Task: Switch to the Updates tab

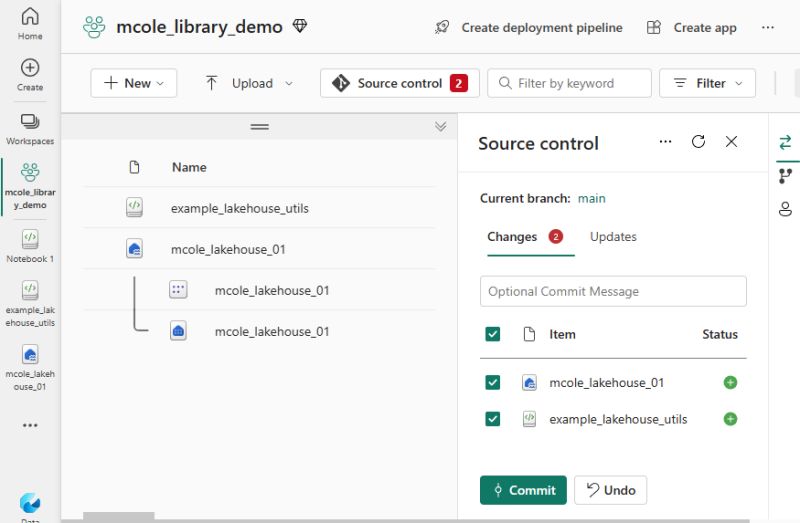Action: [x=613, y=237]
